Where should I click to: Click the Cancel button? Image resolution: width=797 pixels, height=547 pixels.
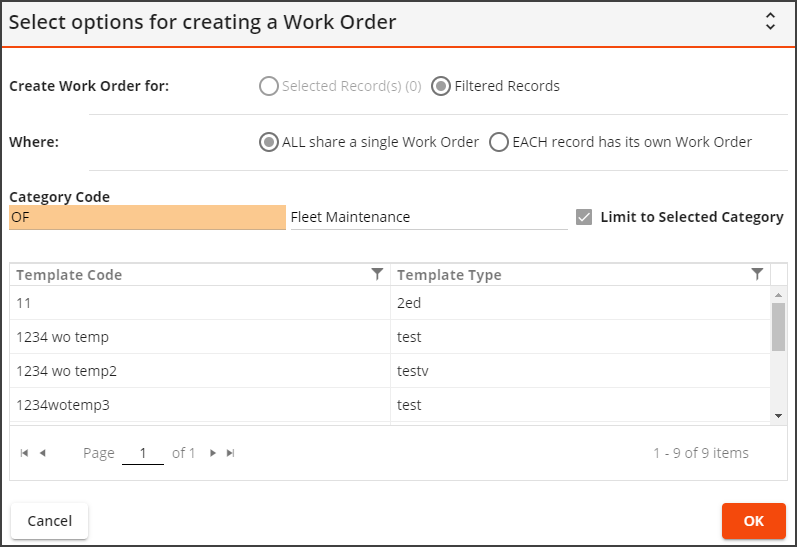point(49,521)
